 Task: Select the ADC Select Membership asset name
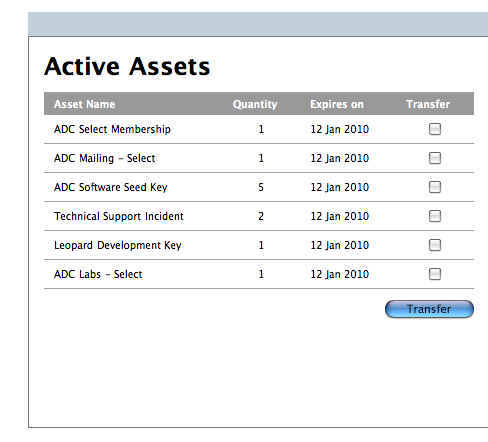tap(112, 129)
